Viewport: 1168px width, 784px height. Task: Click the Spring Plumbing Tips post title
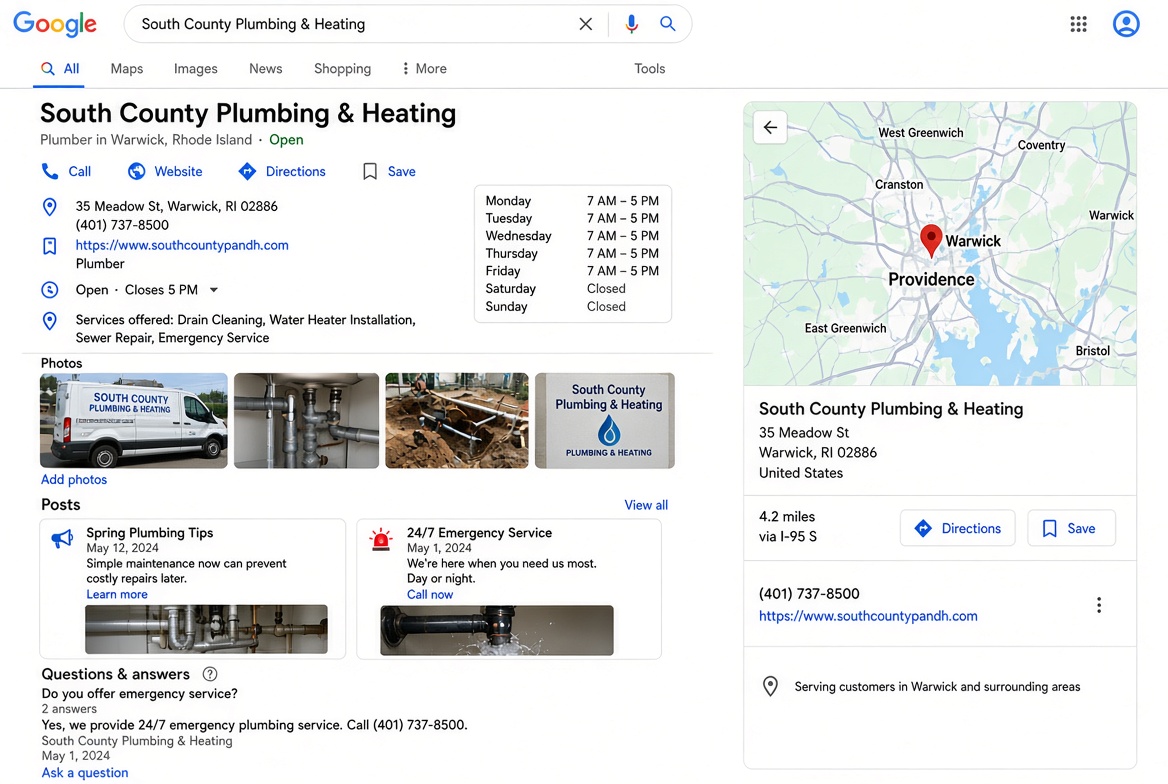tap(150, 533)
